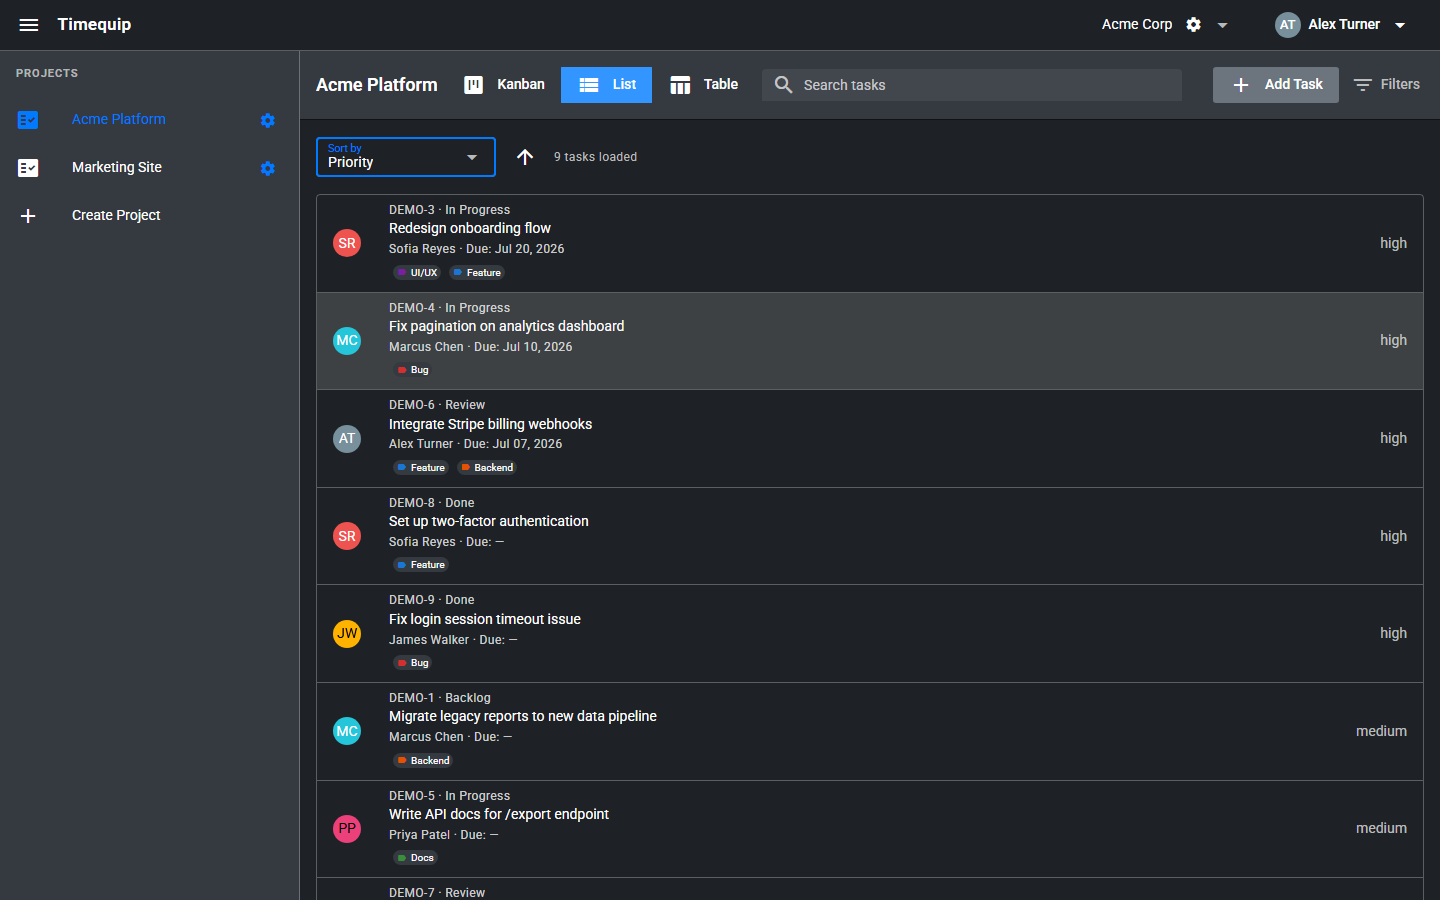The height and width of the screenshot is (900, 1440).
Task: Open the Sort by Priority dropdown
Action: coord(406,157)
